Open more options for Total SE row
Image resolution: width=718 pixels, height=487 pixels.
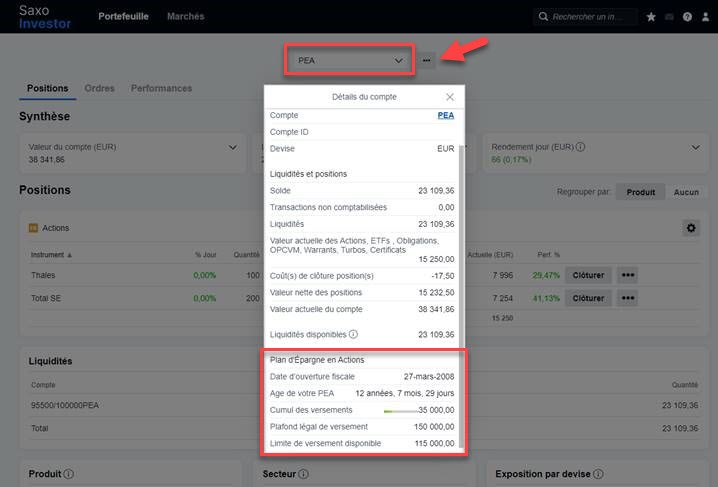[628, 298]
